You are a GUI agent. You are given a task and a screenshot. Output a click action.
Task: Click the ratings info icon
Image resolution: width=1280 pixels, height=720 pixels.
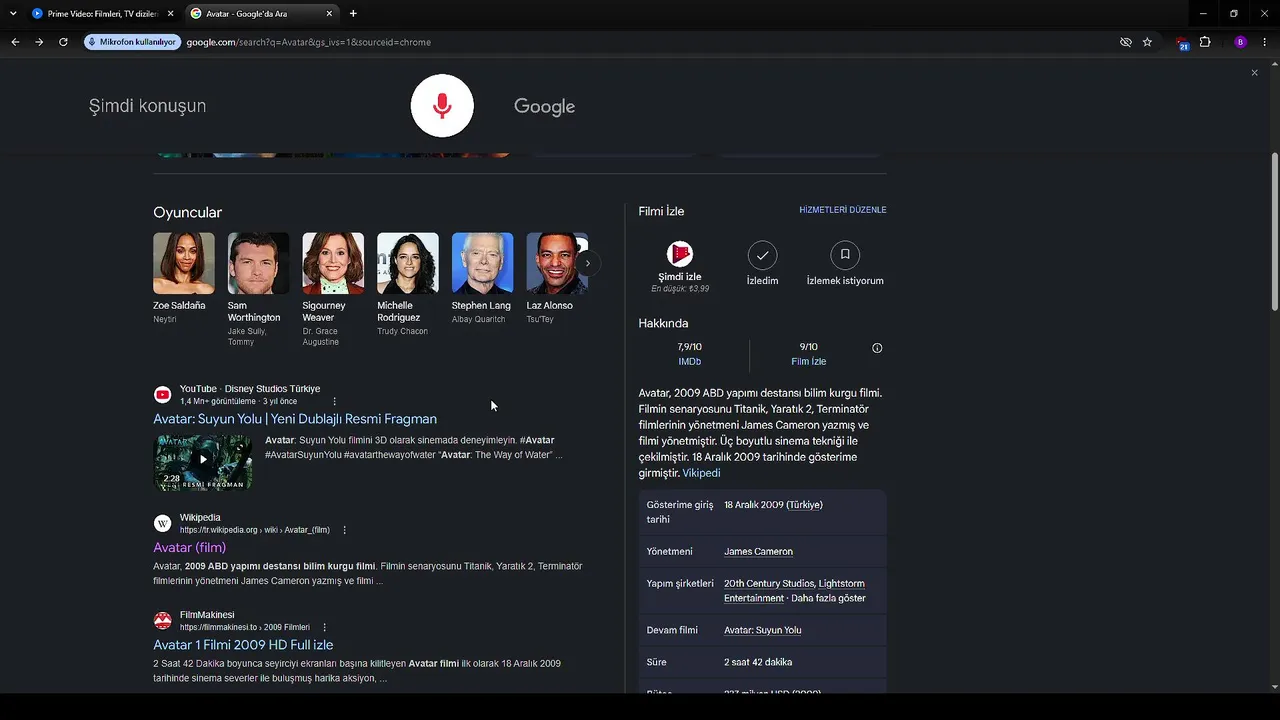pos(877,348)
